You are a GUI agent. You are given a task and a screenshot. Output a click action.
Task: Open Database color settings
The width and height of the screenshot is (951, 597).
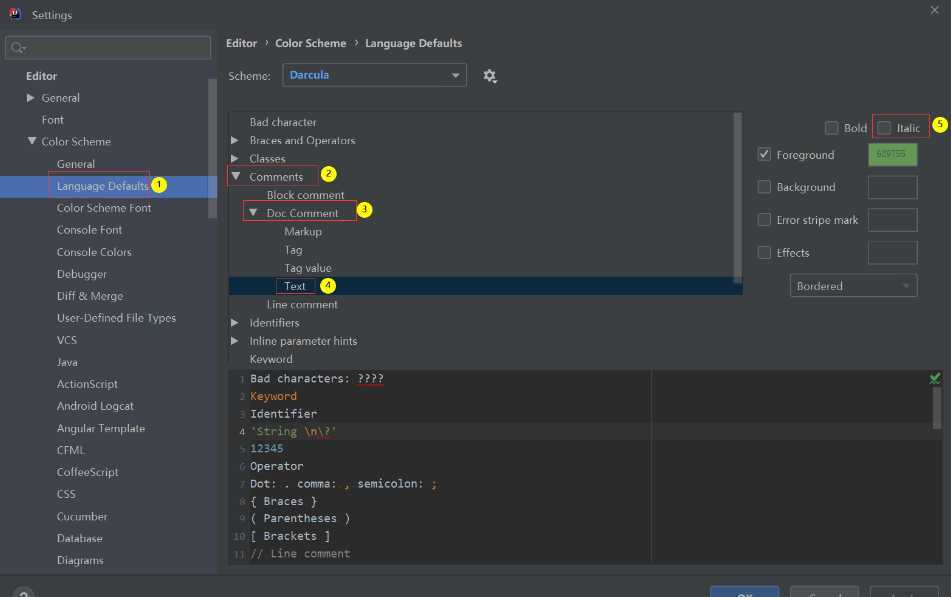[79, 538]
